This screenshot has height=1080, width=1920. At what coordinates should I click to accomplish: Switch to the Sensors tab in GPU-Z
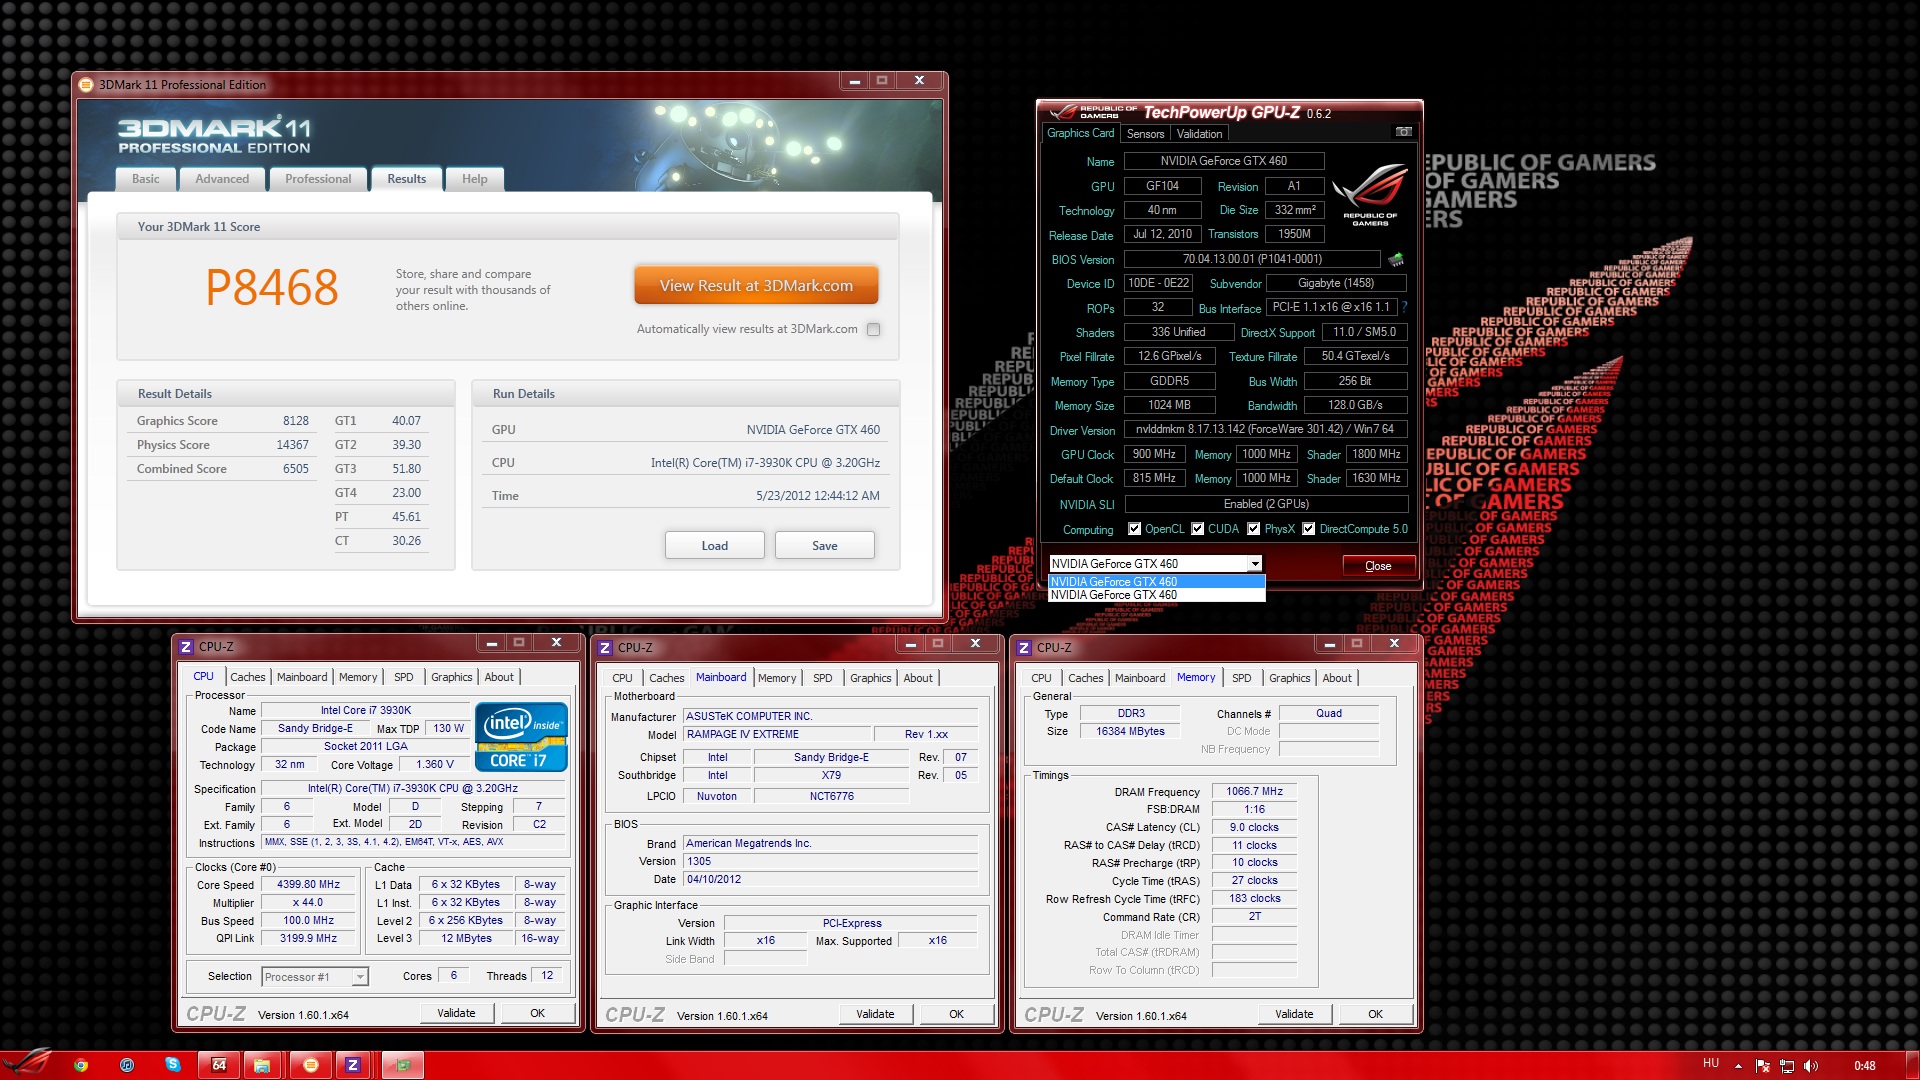tap(1145, 134)
